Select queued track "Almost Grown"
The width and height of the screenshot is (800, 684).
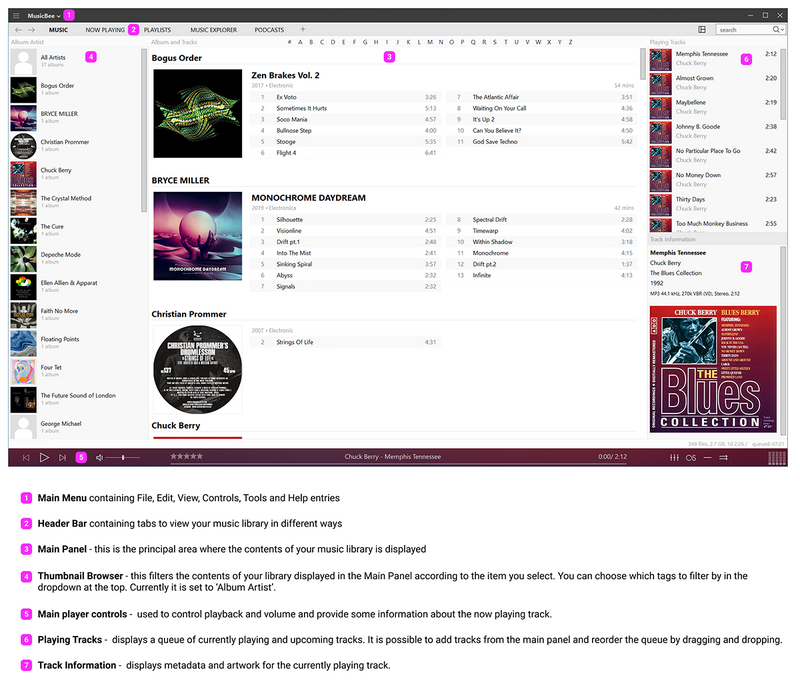pos(714,83)
